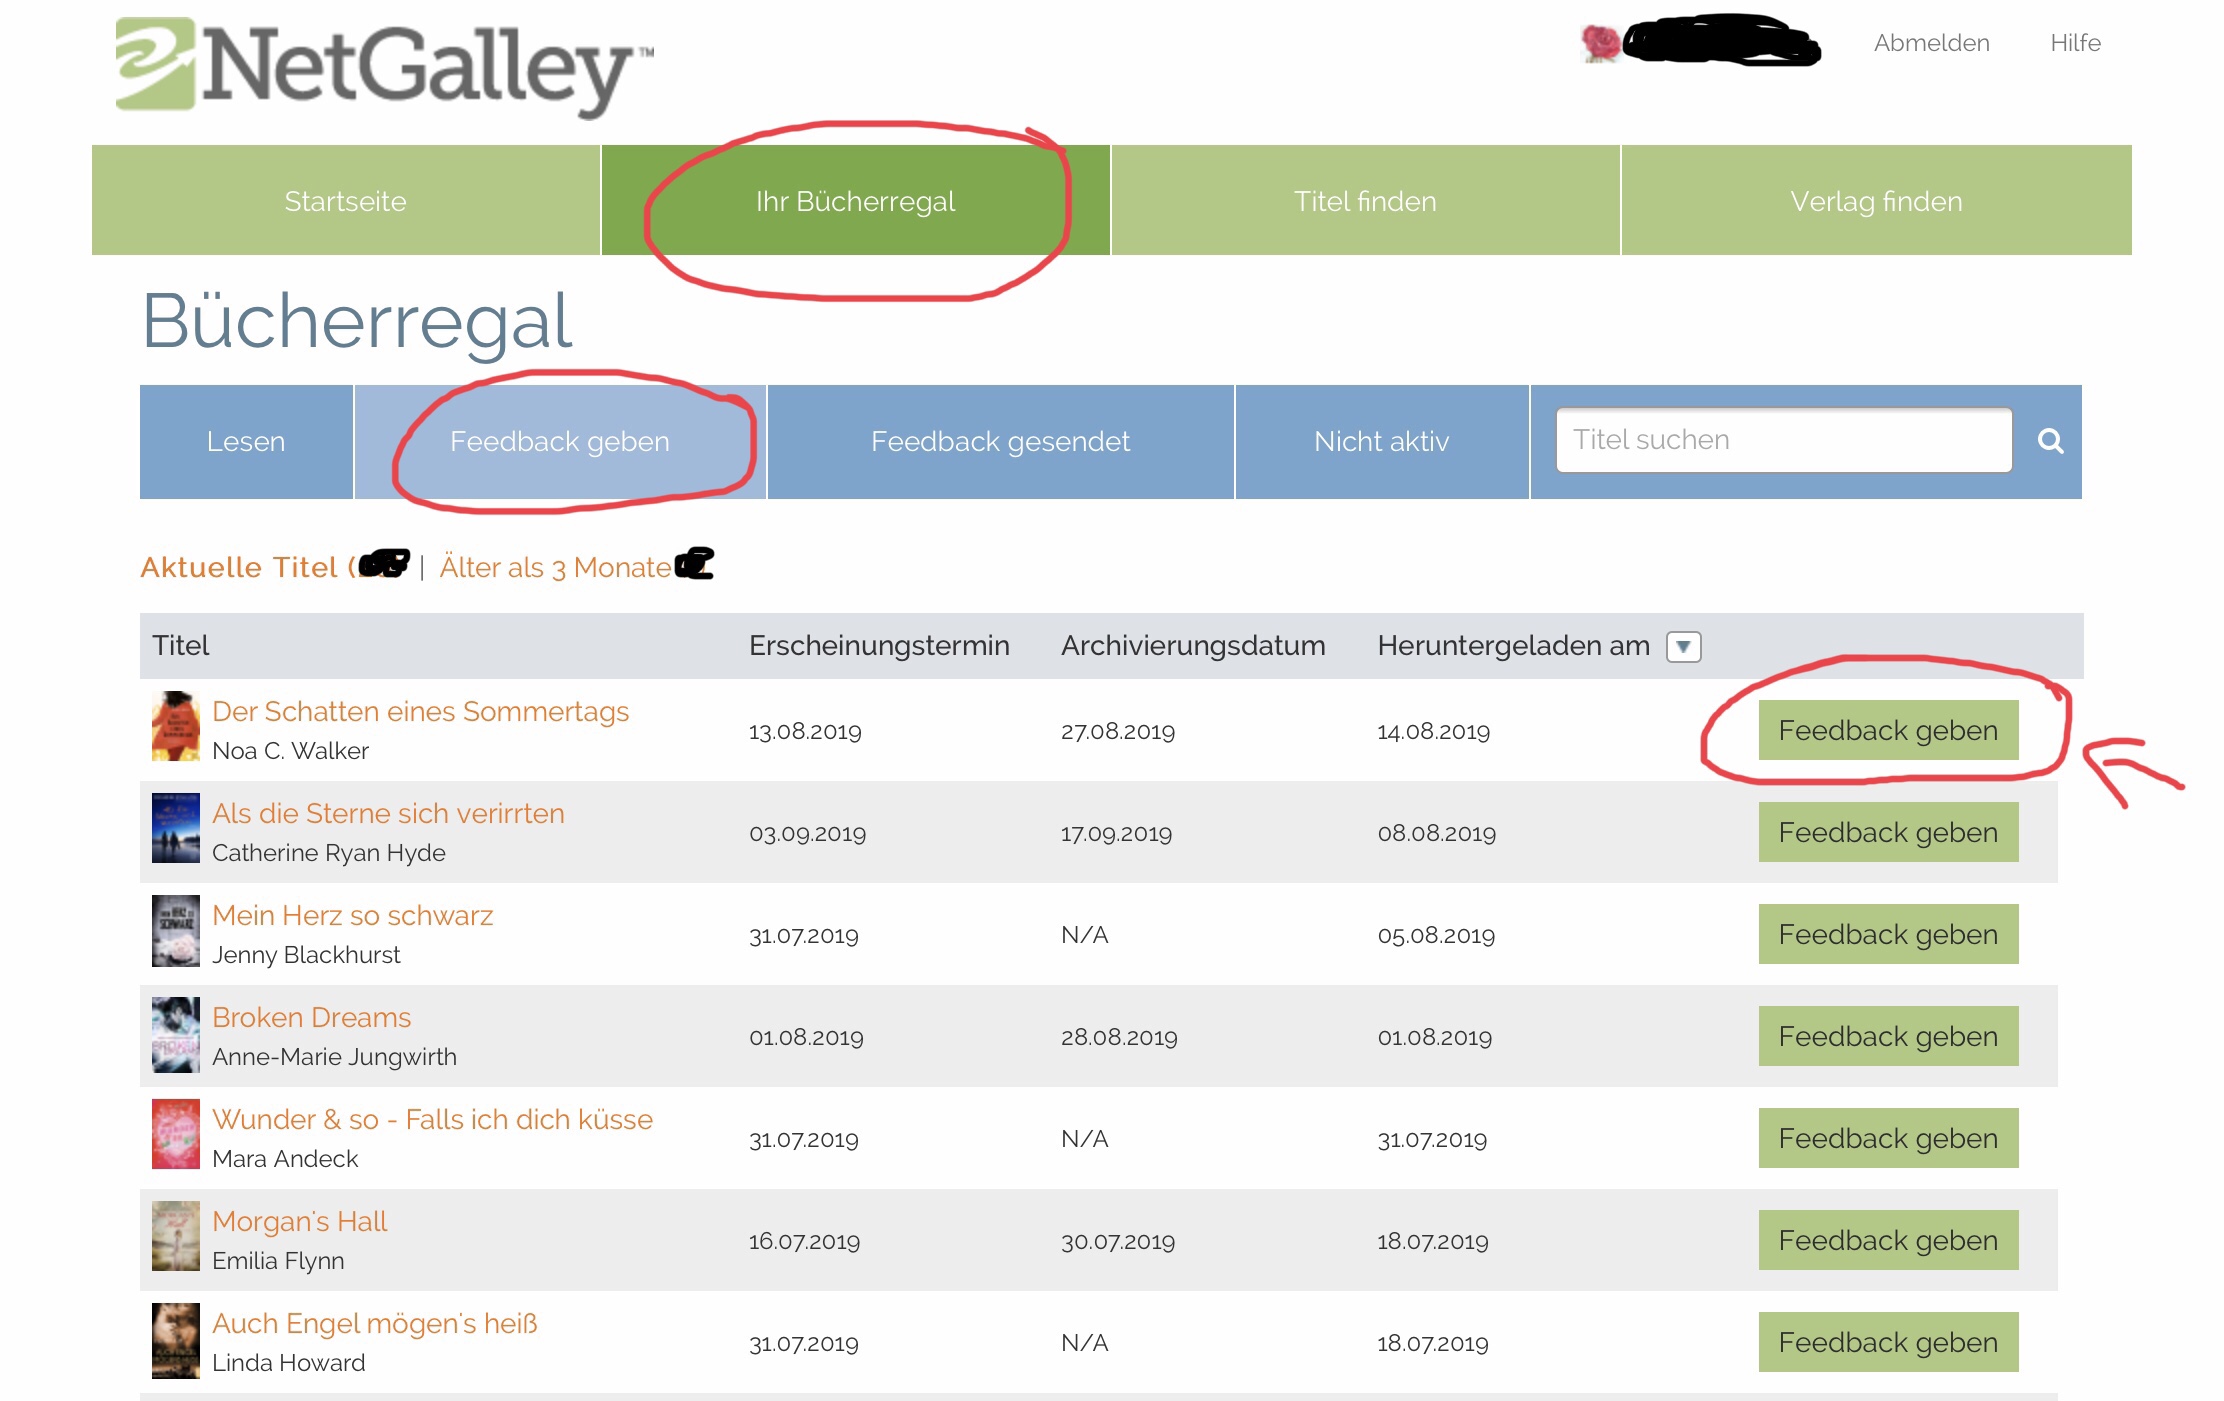Open title Morgan's Hall
2224x1401 pixels.
(299, 1221)
